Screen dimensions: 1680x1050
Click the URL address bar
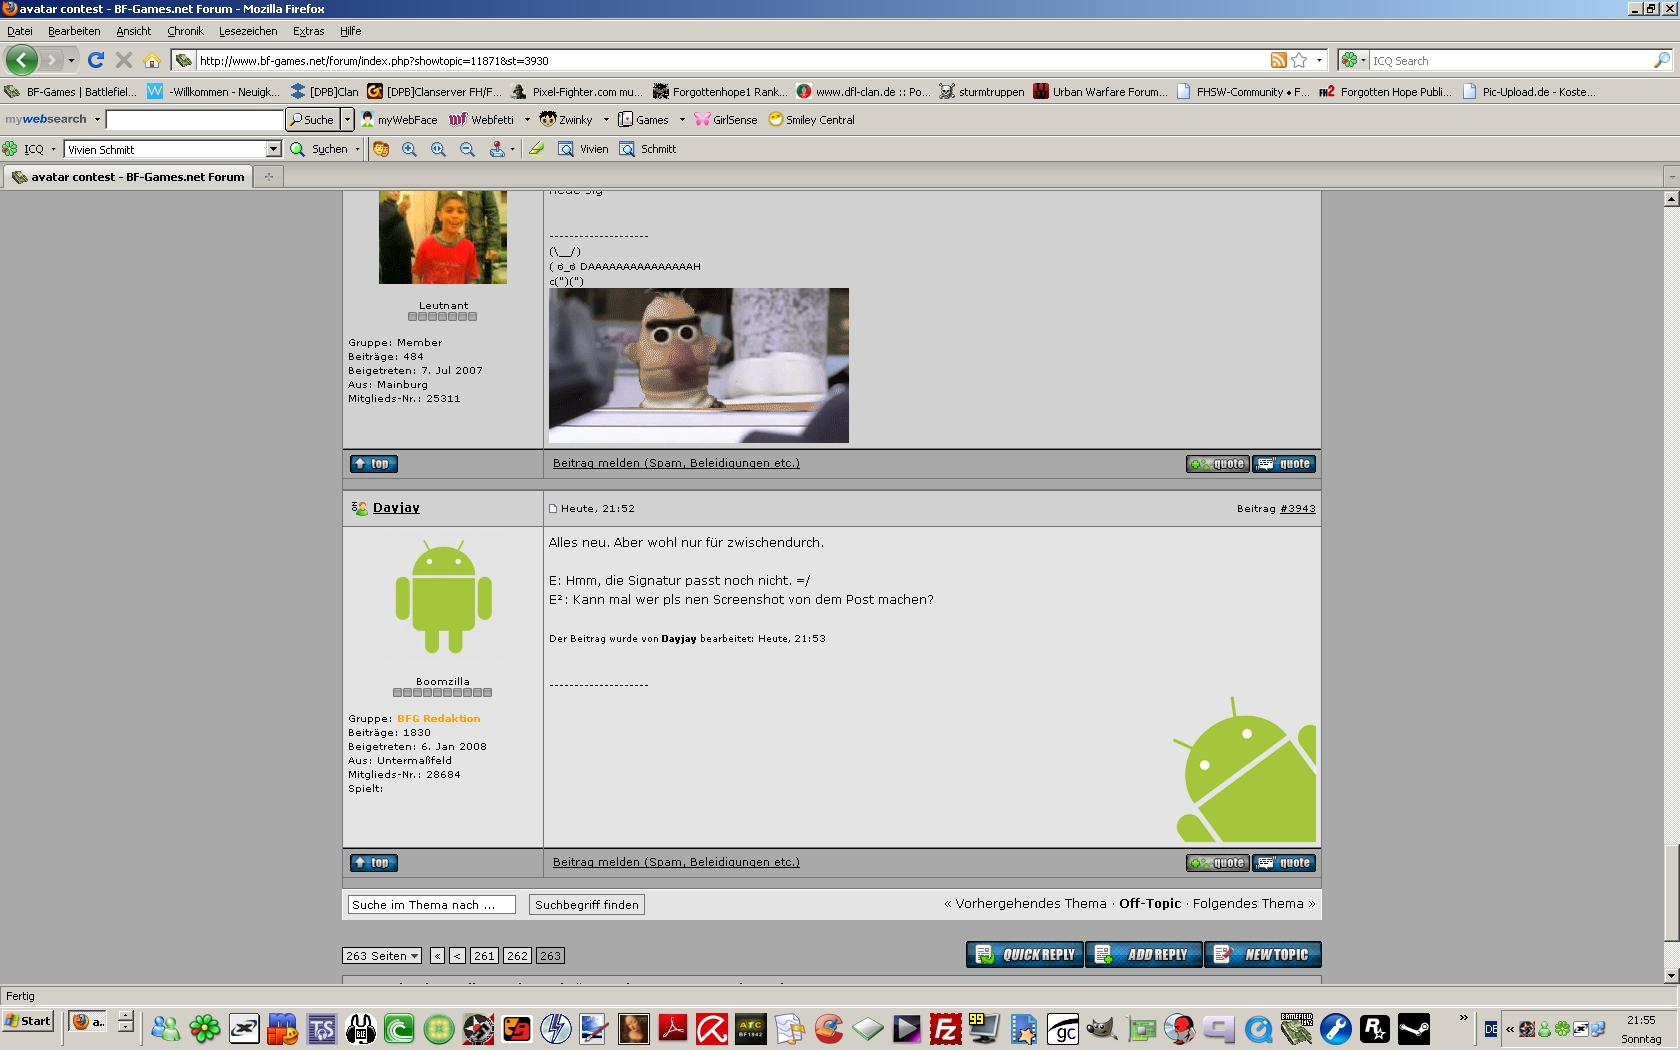730,61
